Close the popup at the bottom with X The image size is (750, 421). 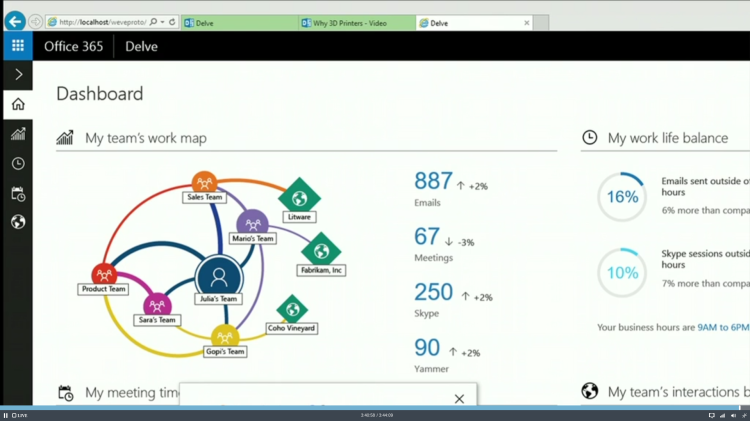point(459,399)
